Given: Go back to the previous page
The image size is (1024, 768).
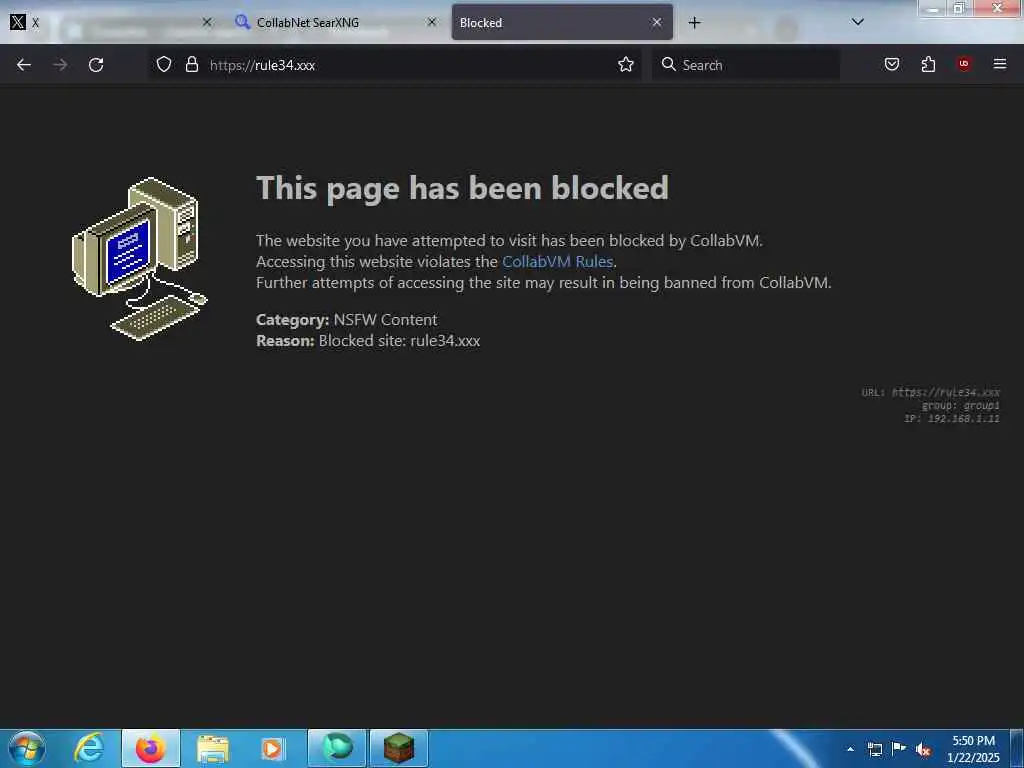Looking at the screenshot, I should pos(24,65).
